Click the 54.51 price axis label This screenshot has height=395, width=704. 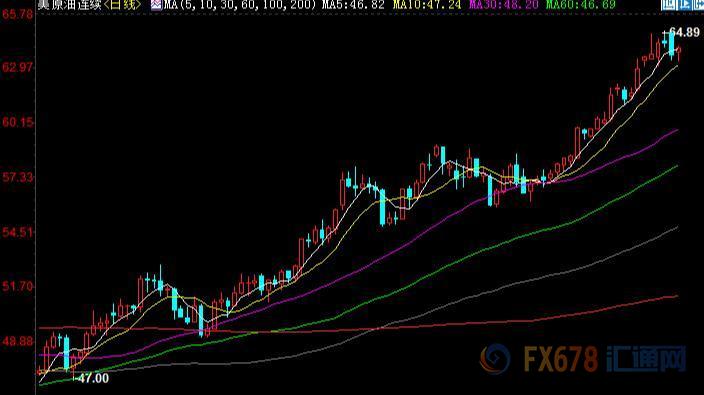click(18, 232)
